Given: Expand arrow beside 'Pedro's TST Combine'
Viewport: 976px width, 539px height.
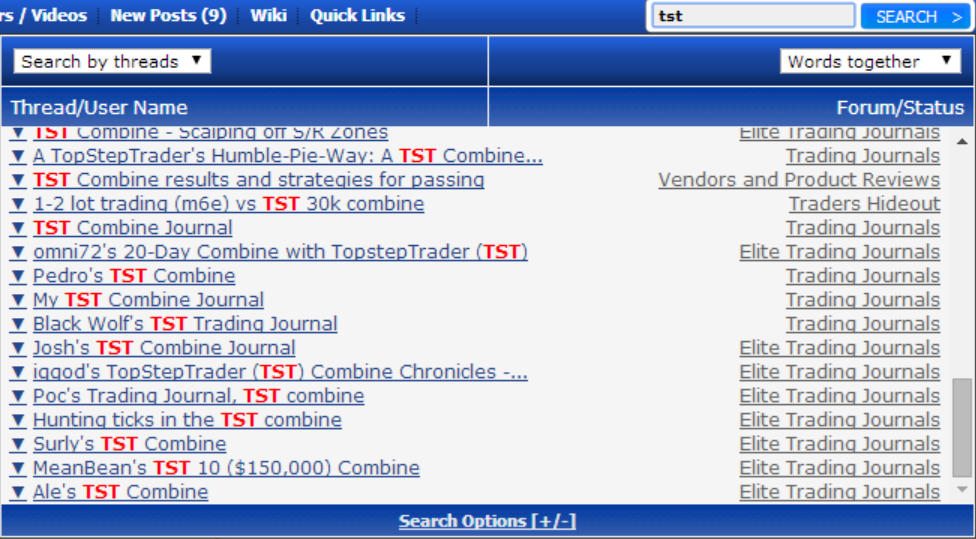Looking at the screenshot, I should 17,276.
